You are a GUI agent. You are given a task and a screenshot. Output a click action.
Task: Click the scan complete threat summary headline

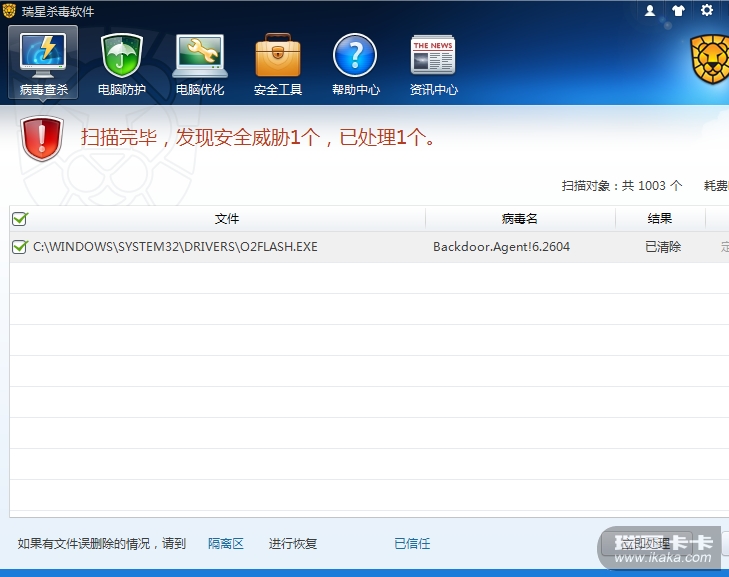[x=258, y=137]
